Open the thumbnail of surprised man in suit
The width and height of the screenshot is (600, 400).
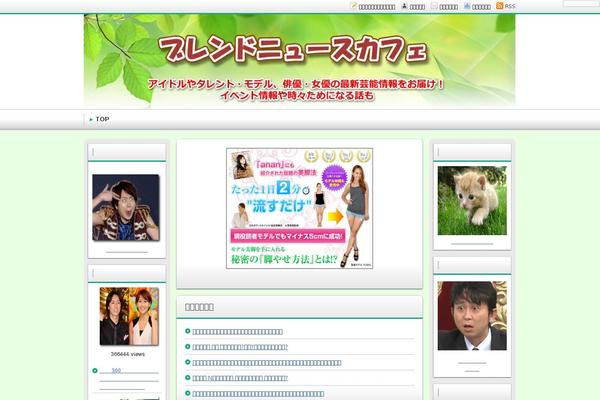click(472, 316)
